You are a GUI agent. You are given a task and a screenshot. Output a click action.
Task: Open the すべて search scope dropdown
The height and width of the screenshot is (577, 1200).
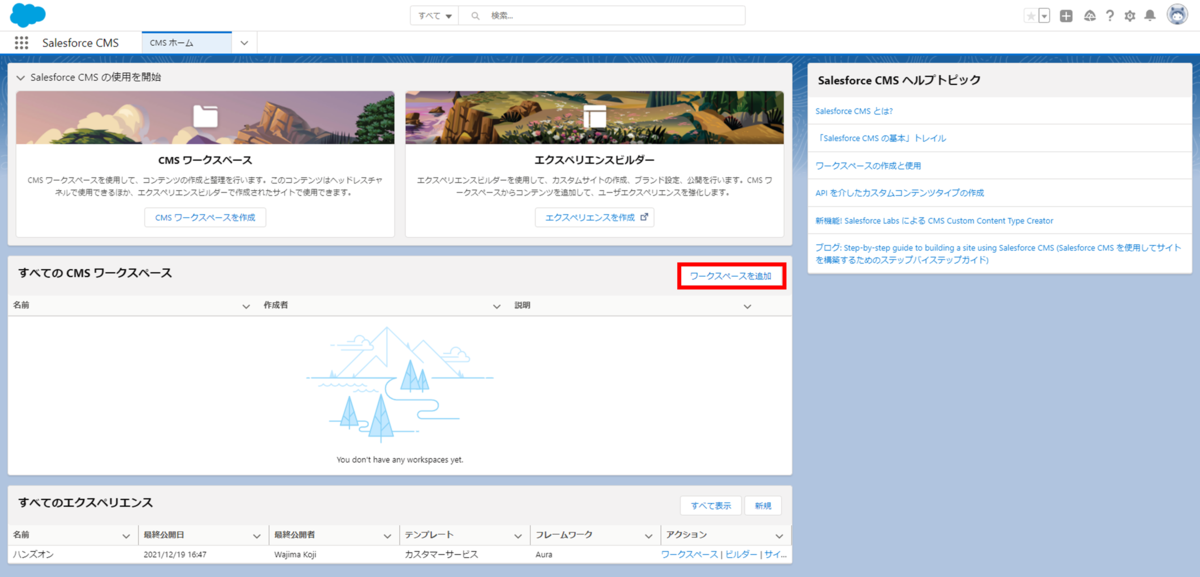click(435, 16)
